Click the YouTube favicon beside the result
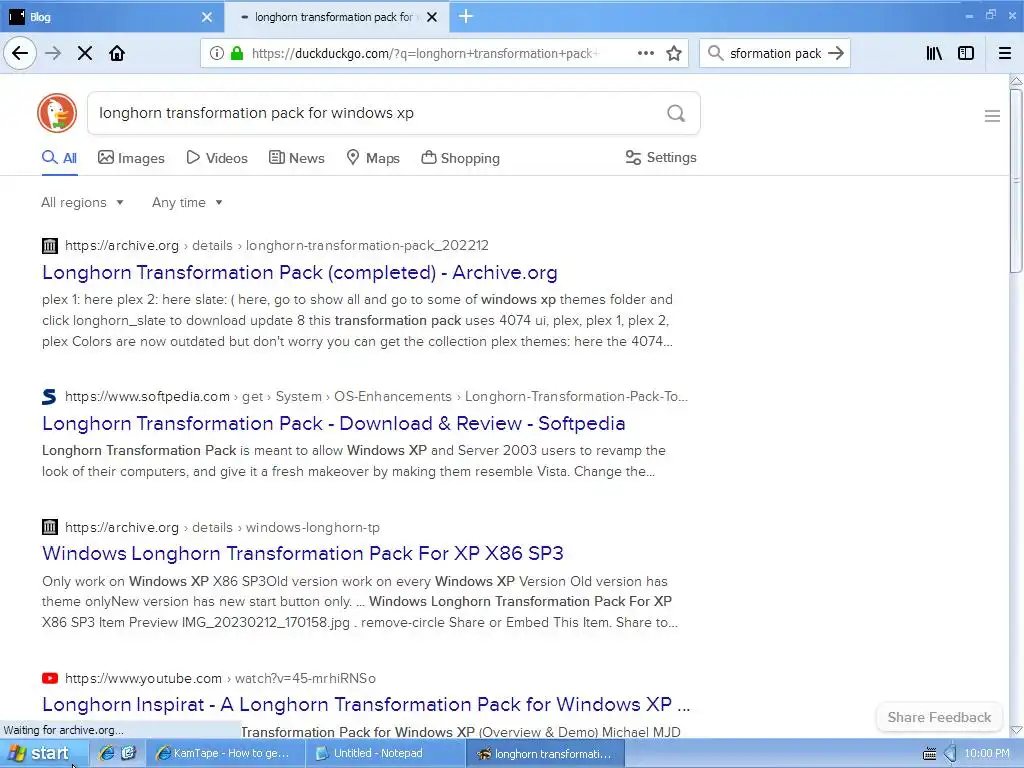Viewport: 1024px width, 768px height. coord(50,679)
